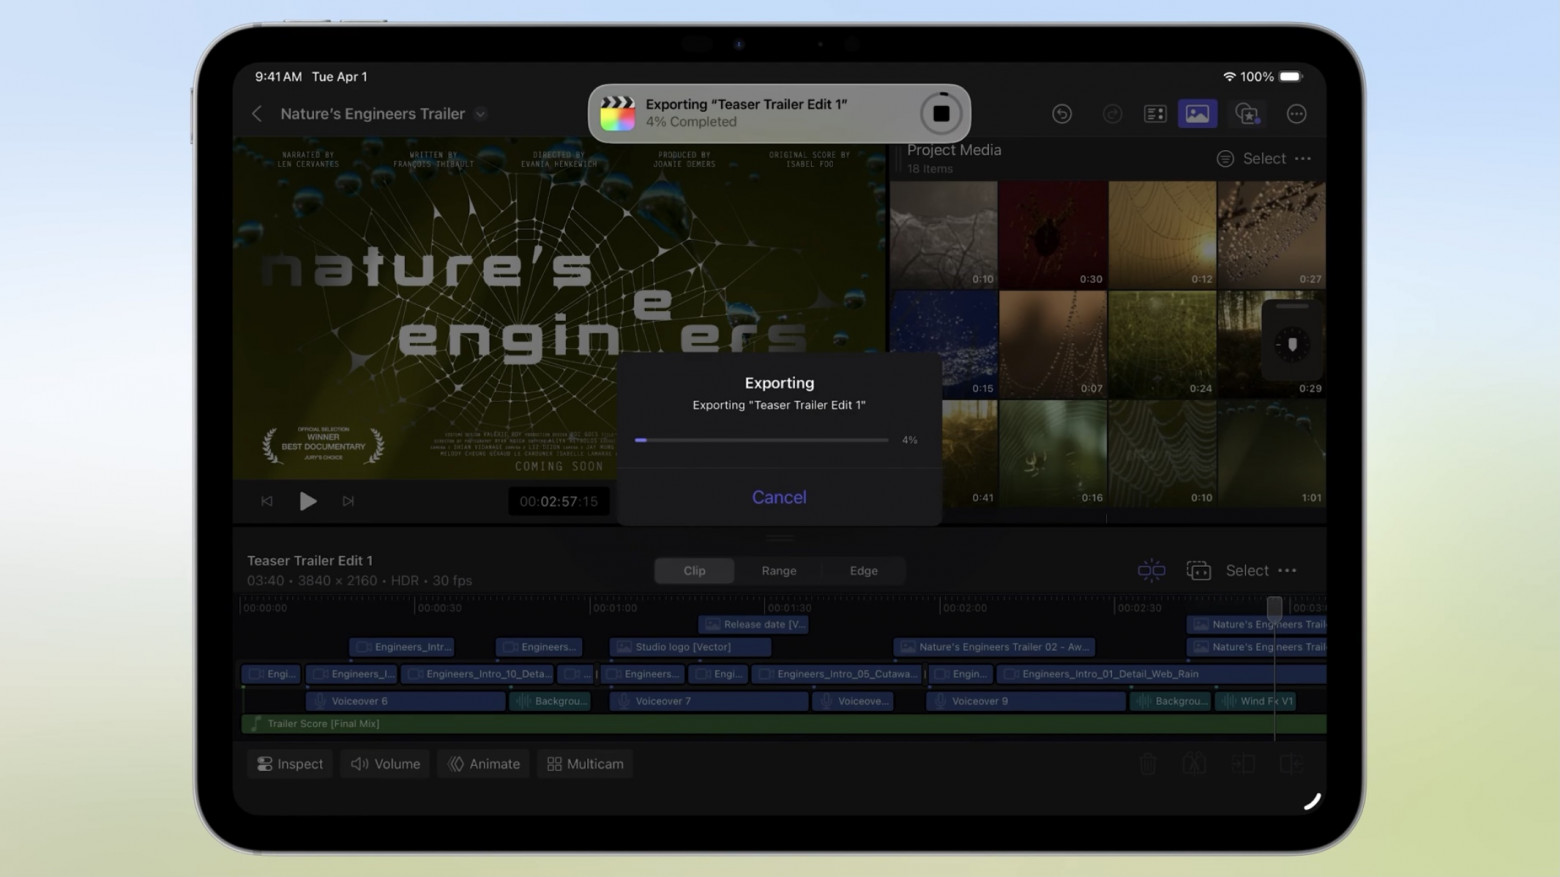This screenshot has height=877, width=1560.
Task: Cancel the export in the dialog
Action: (x=779, y=497)
